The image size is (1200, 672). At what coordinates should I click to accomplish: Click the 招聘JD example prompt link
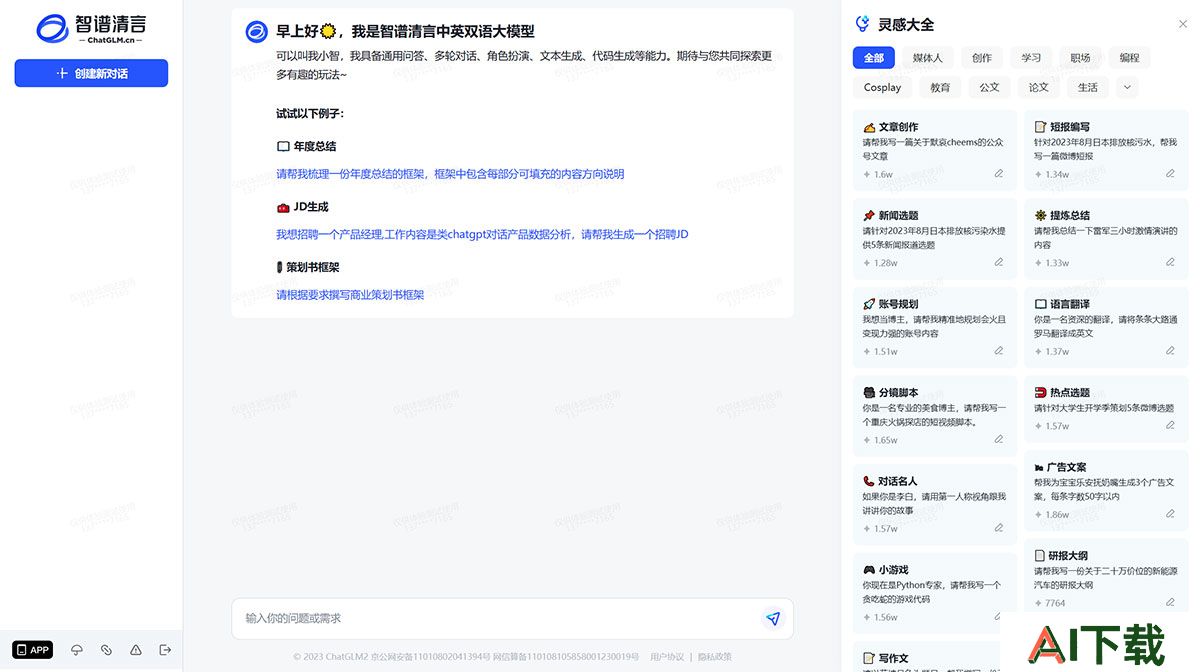point(482,234)
